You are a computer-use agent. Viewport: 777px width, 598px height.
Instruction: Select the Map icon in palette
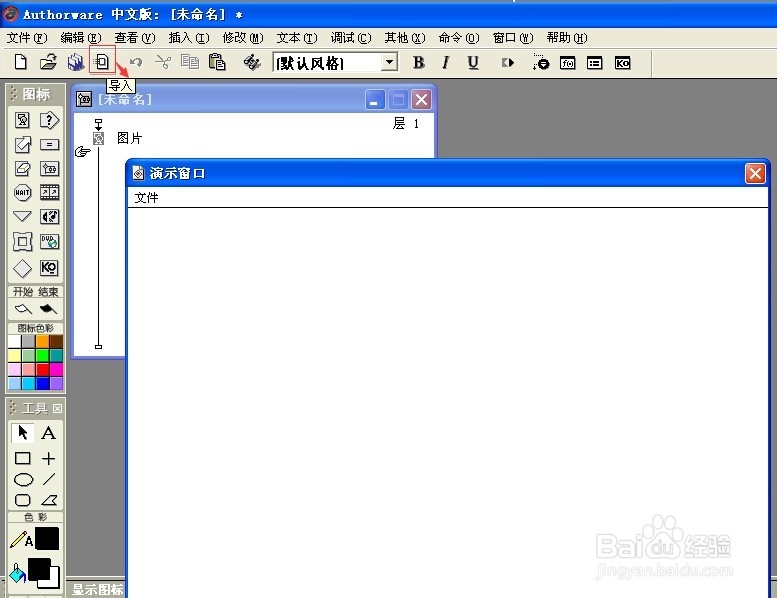49,168
